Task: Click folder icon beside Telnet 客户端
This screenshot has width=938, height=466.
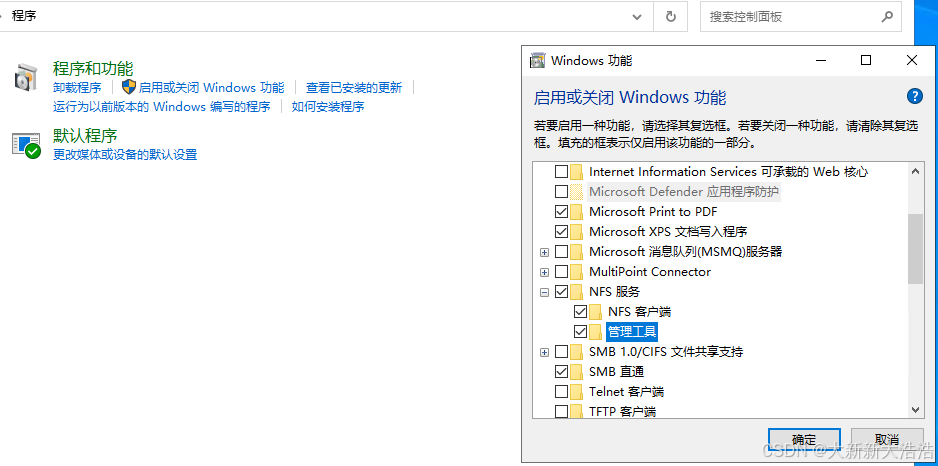Action: (577, 392)
